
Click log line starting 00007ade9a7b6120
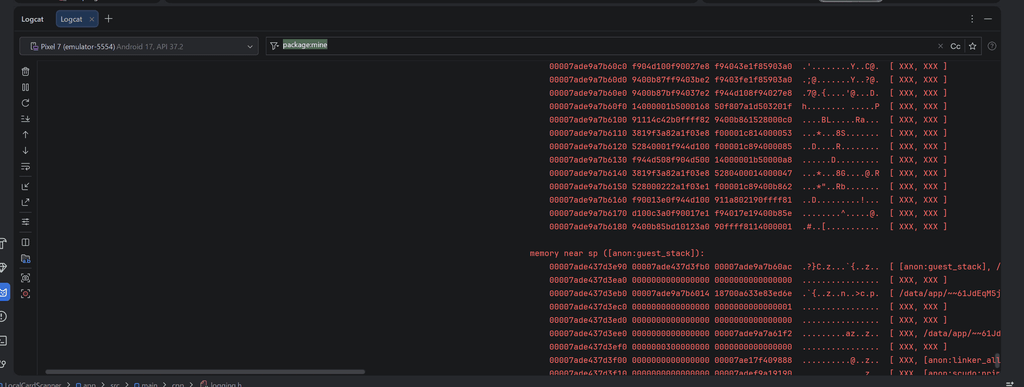748,147
